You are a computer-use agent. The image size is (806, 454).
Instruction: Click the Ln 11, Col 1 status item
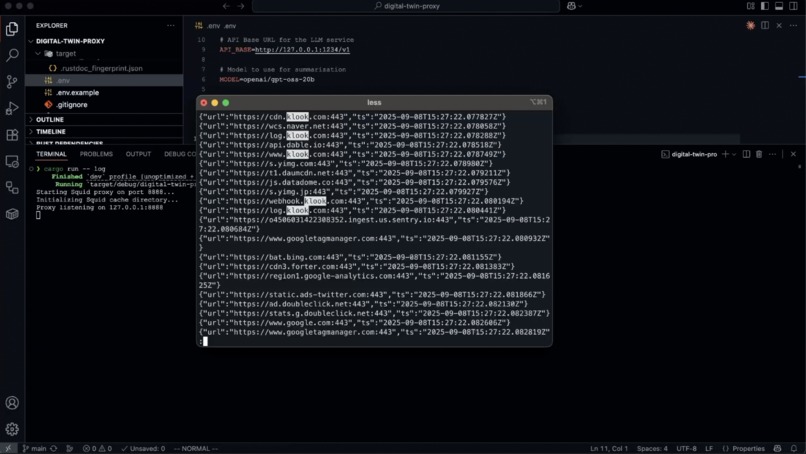[x=609, y=448]
